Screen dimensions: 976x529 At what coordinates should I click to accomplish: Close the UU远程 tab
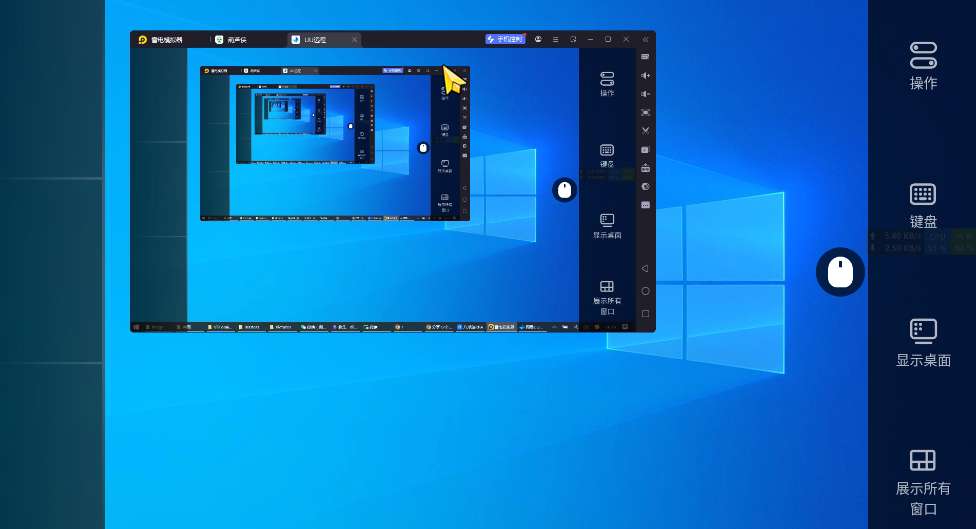point(354,39)
